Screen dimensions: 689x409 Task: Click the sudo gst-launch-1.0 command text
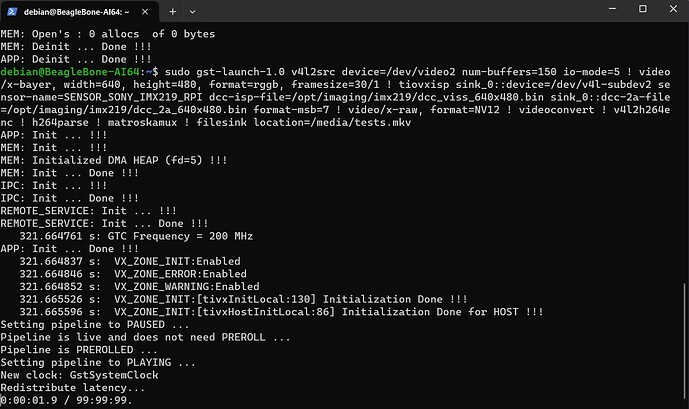225,72
